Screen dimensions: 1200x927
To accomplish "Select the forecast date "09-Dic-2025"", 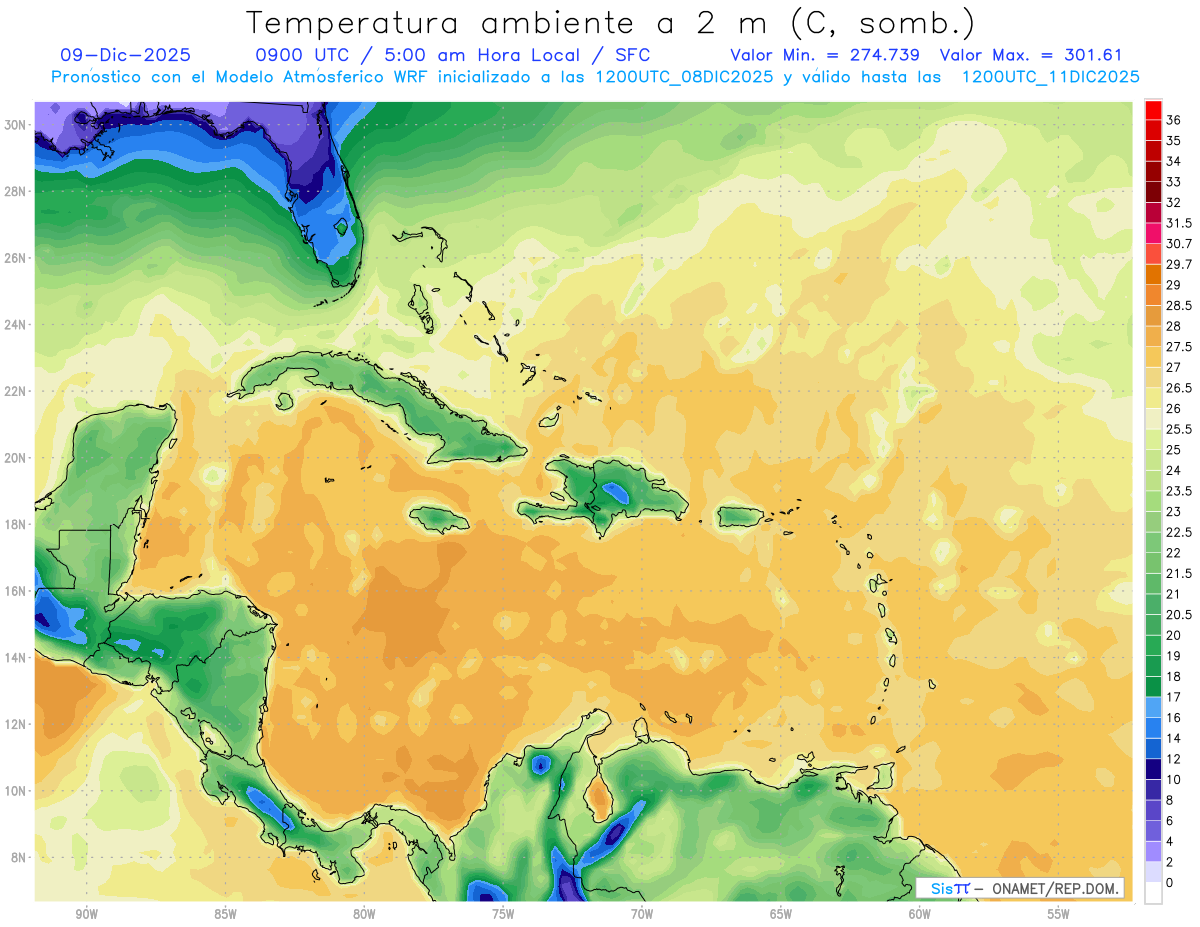I will point(125,55).
